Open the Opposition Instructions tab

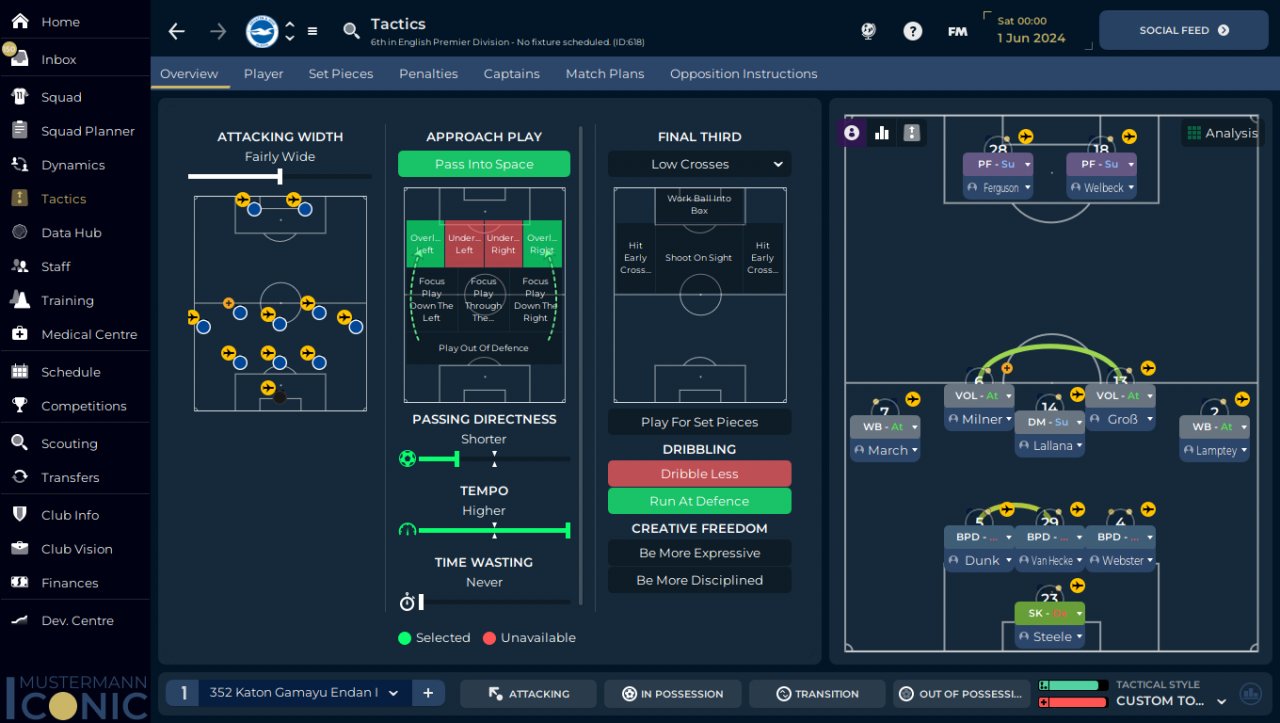743,74
